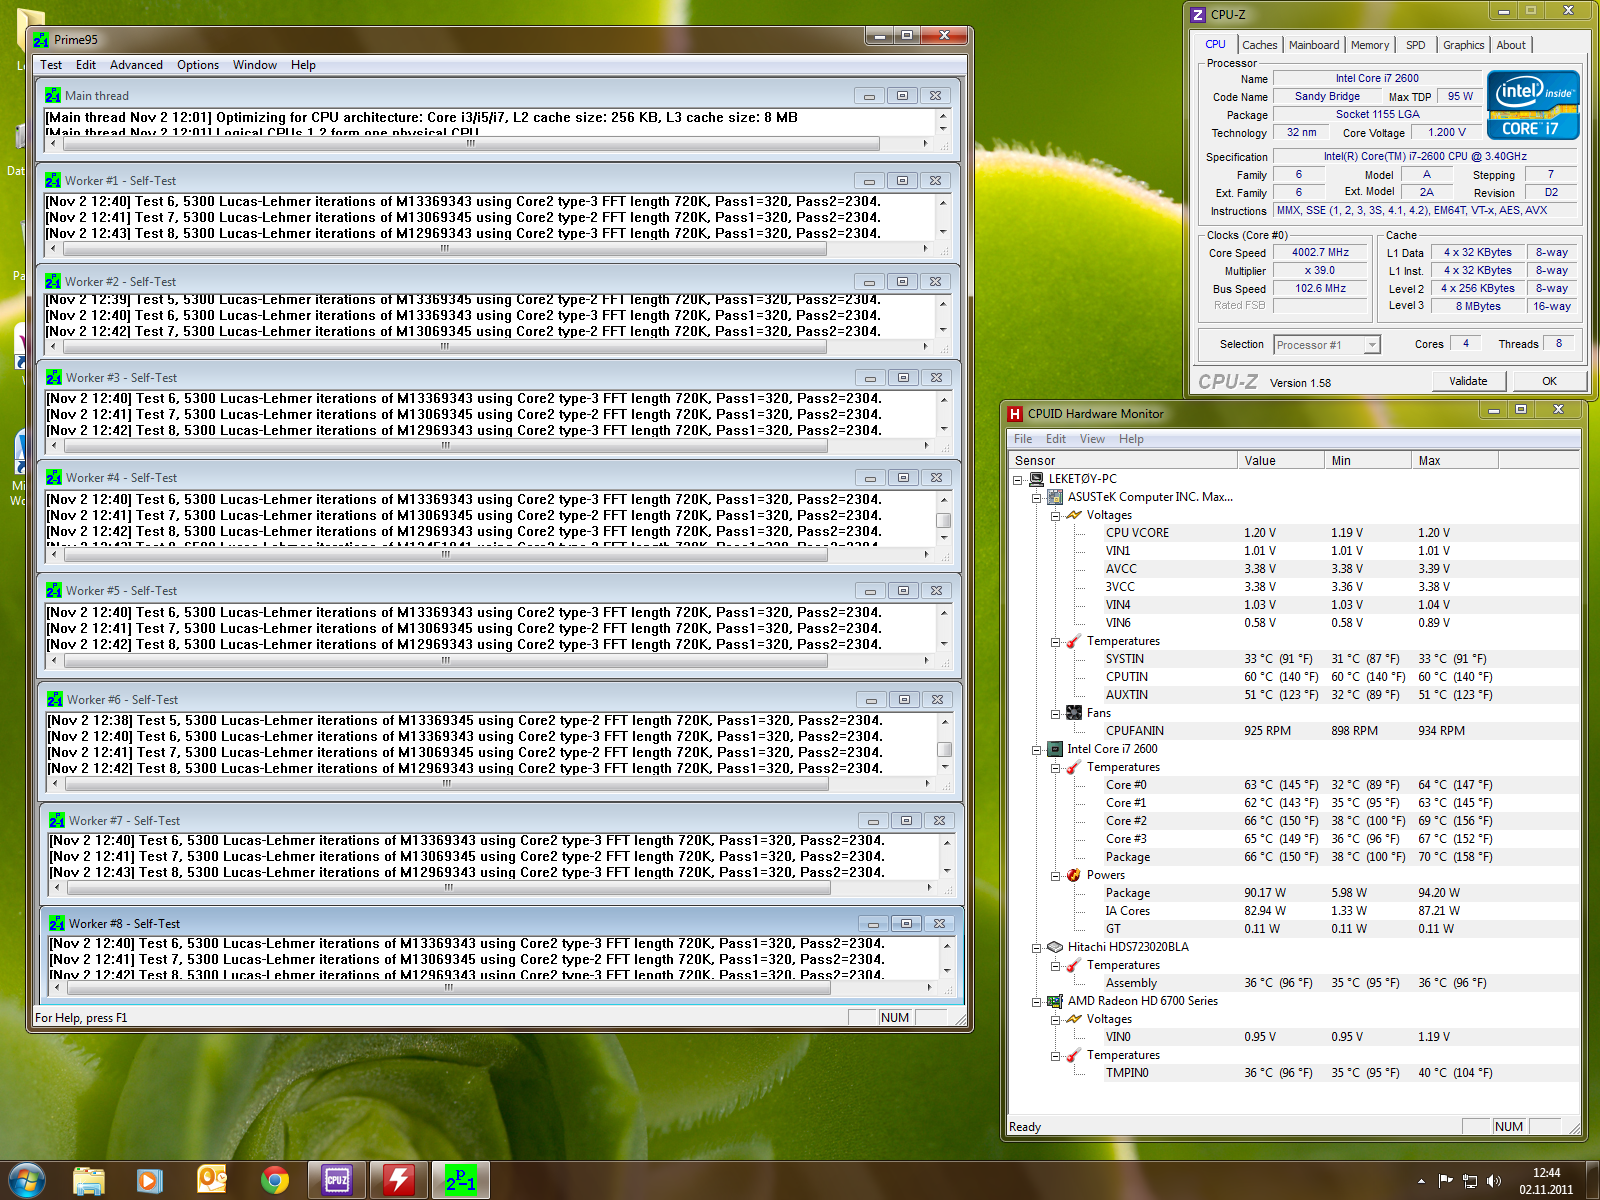The image size is (1600, 1200).
Task: Click the taskbar clock 12:44
Action: 1546,1173
